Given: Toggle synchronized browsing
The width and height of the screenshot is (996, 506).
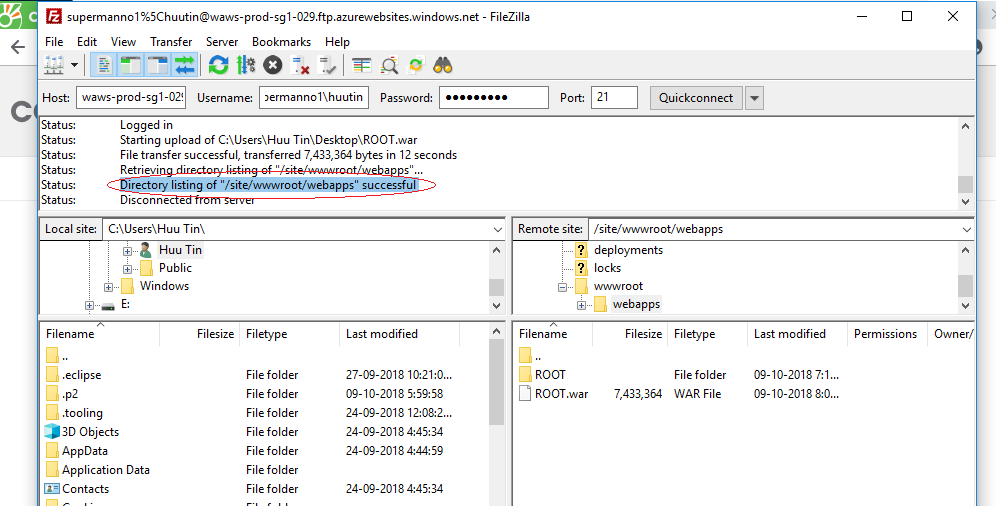Looking at the screenshot, I should (x=415, y=65).
